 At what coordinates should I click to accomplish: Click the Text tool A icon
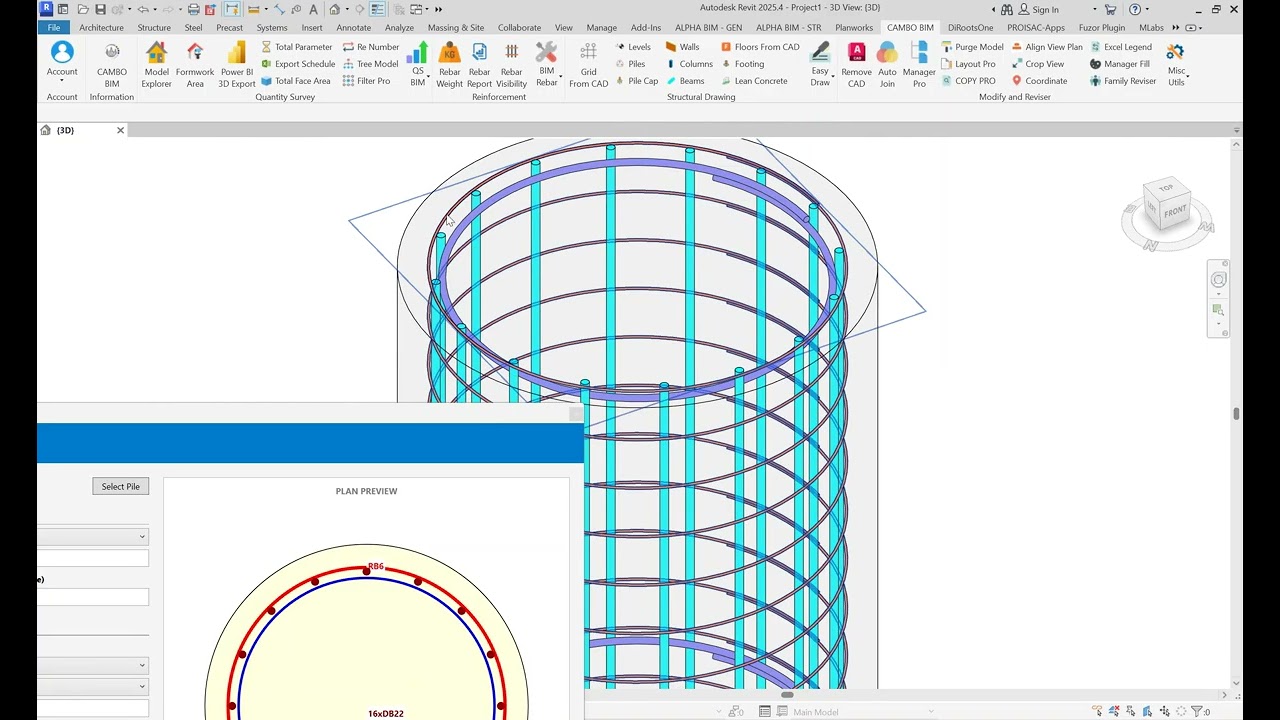click(313, 9)
